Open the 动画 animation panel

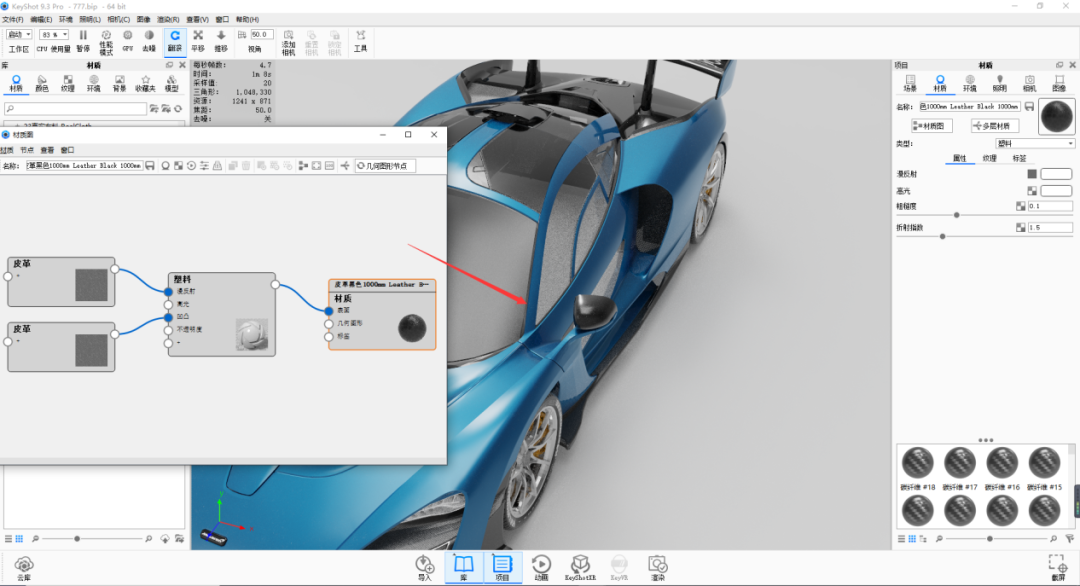pyautogui.click(x=541, y=568)
